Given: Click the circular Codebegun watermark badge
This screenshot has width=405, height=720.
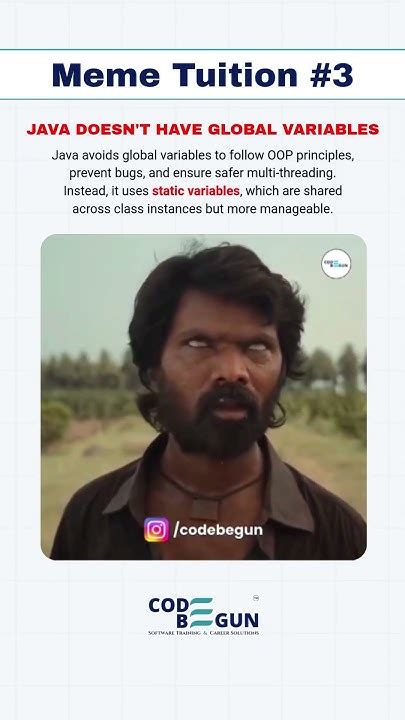Looking at the screenshot, I should (336, 264).
